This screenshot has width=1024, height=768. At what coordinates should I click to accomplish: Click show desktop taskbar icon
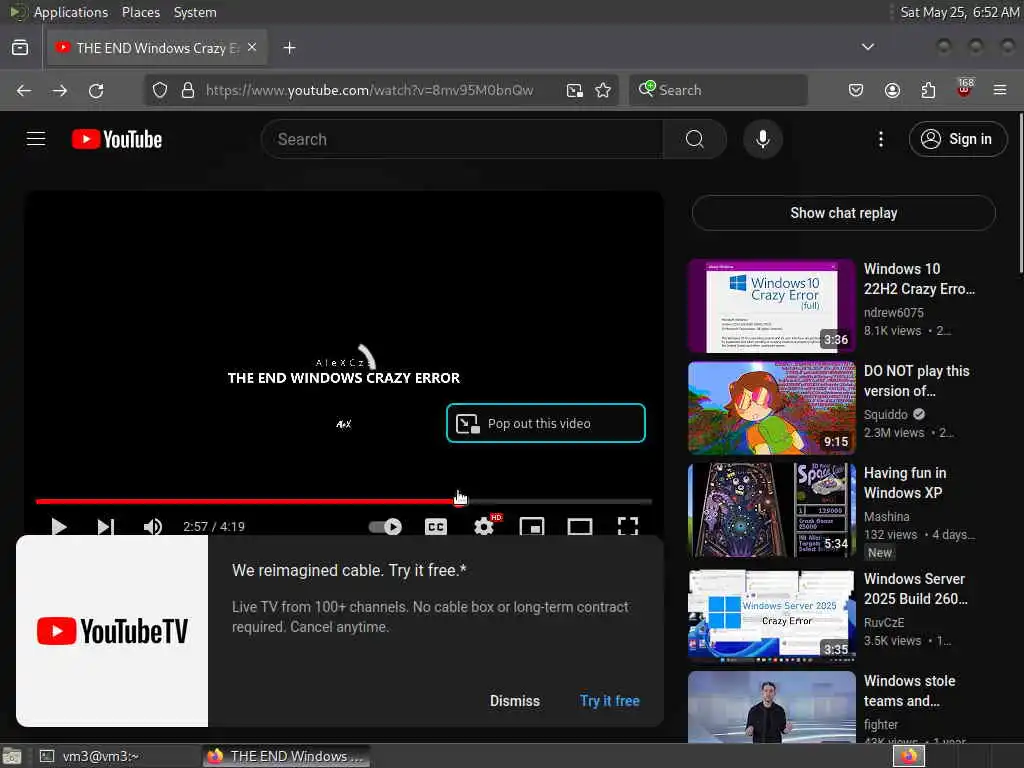[12, 757]
